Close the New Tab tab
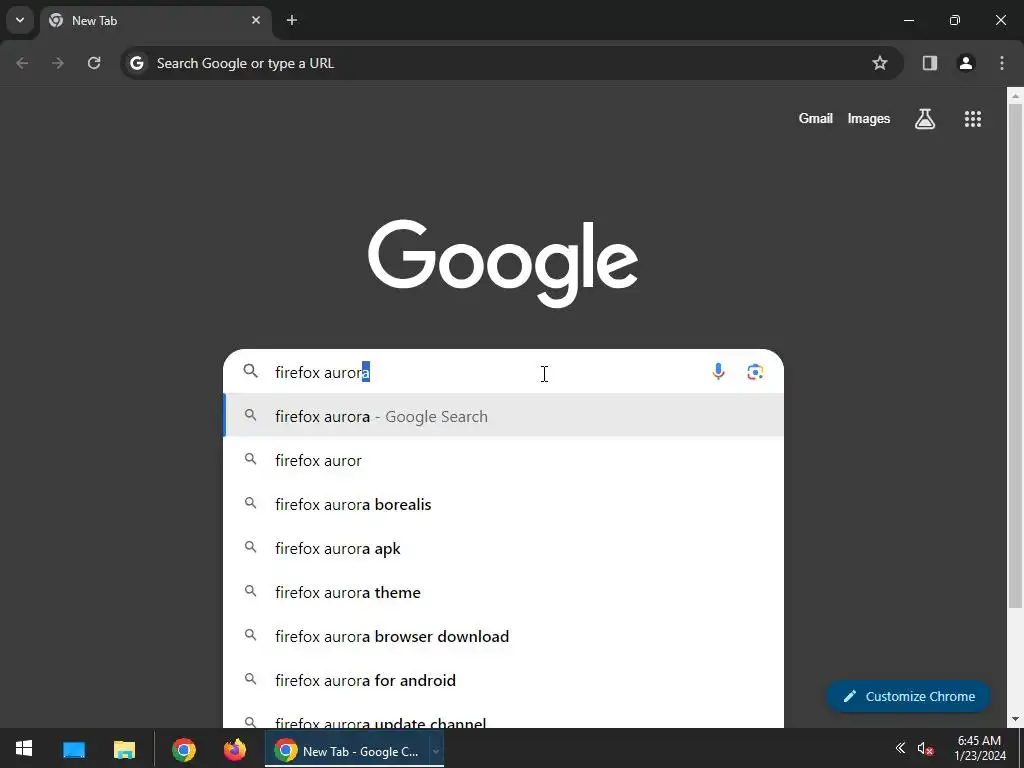This screenshot has width=1024, height=768. (x=256, y=20)
